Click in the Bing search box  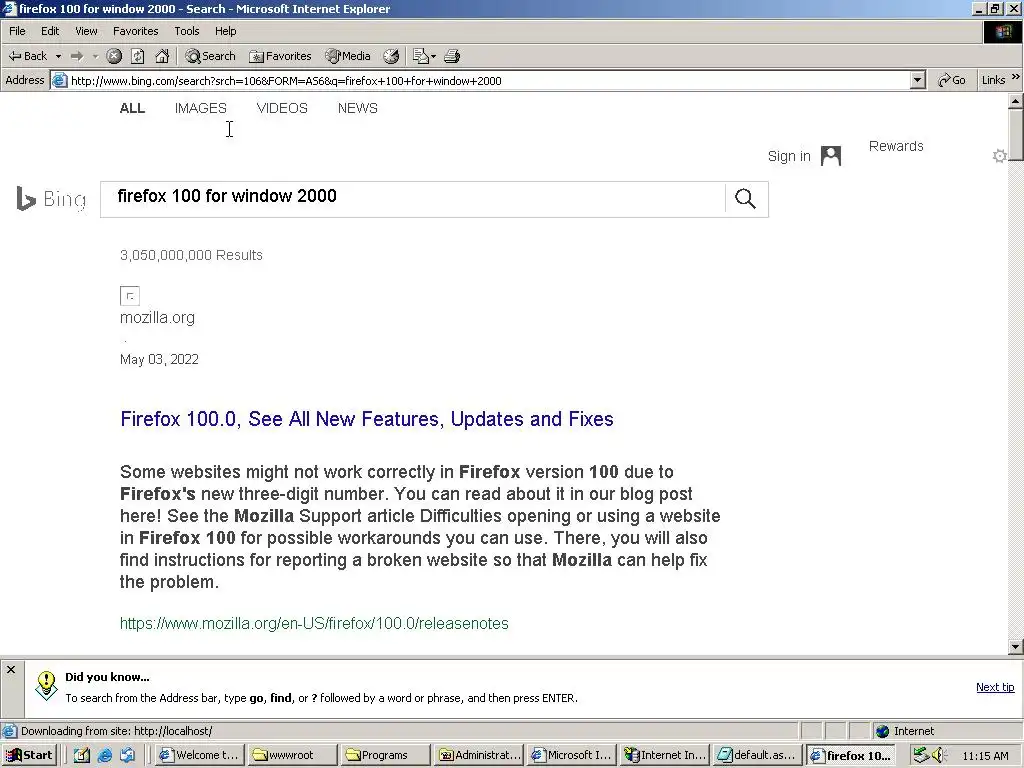coord(413,199)
